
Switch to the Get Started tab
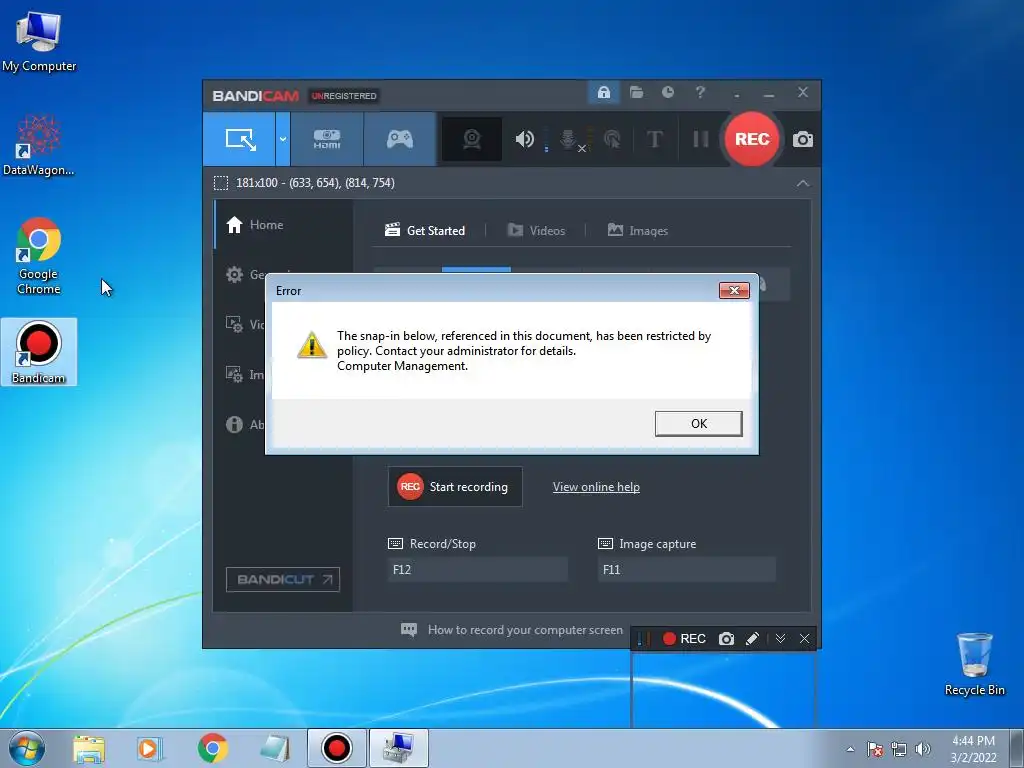425,231
